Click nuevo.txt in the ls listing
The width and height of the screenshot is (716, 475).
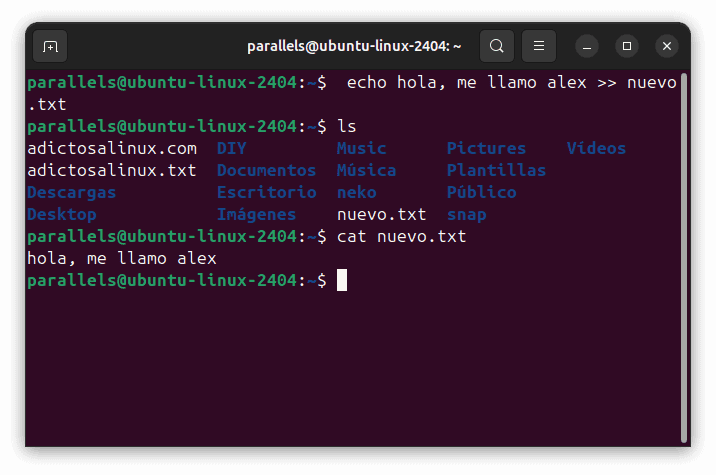click(x=382, y=215)
